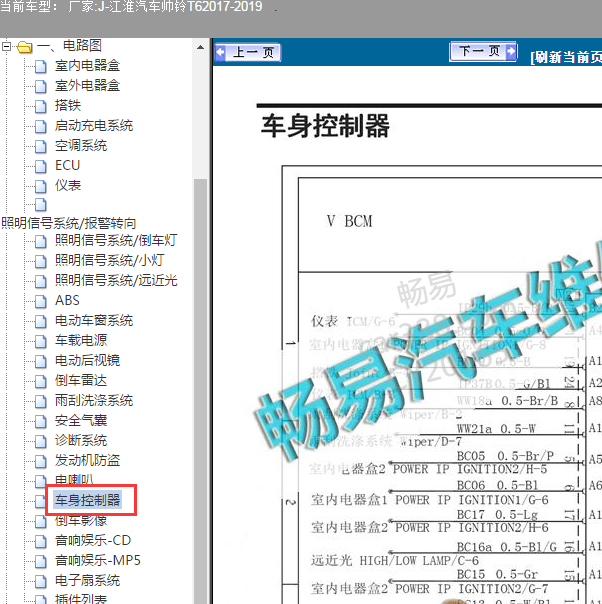Select the 搭铁 tree entry

click(x=68, y=106)
